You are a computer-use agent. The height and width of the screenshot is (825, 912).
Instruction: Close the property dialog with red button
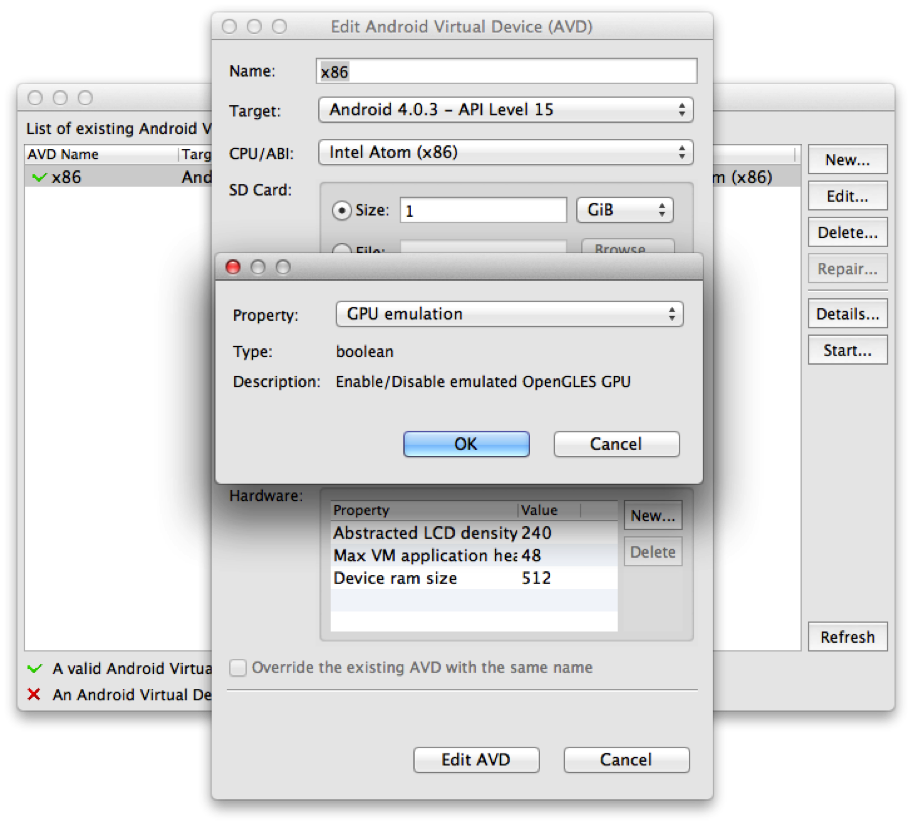point(233,267)
